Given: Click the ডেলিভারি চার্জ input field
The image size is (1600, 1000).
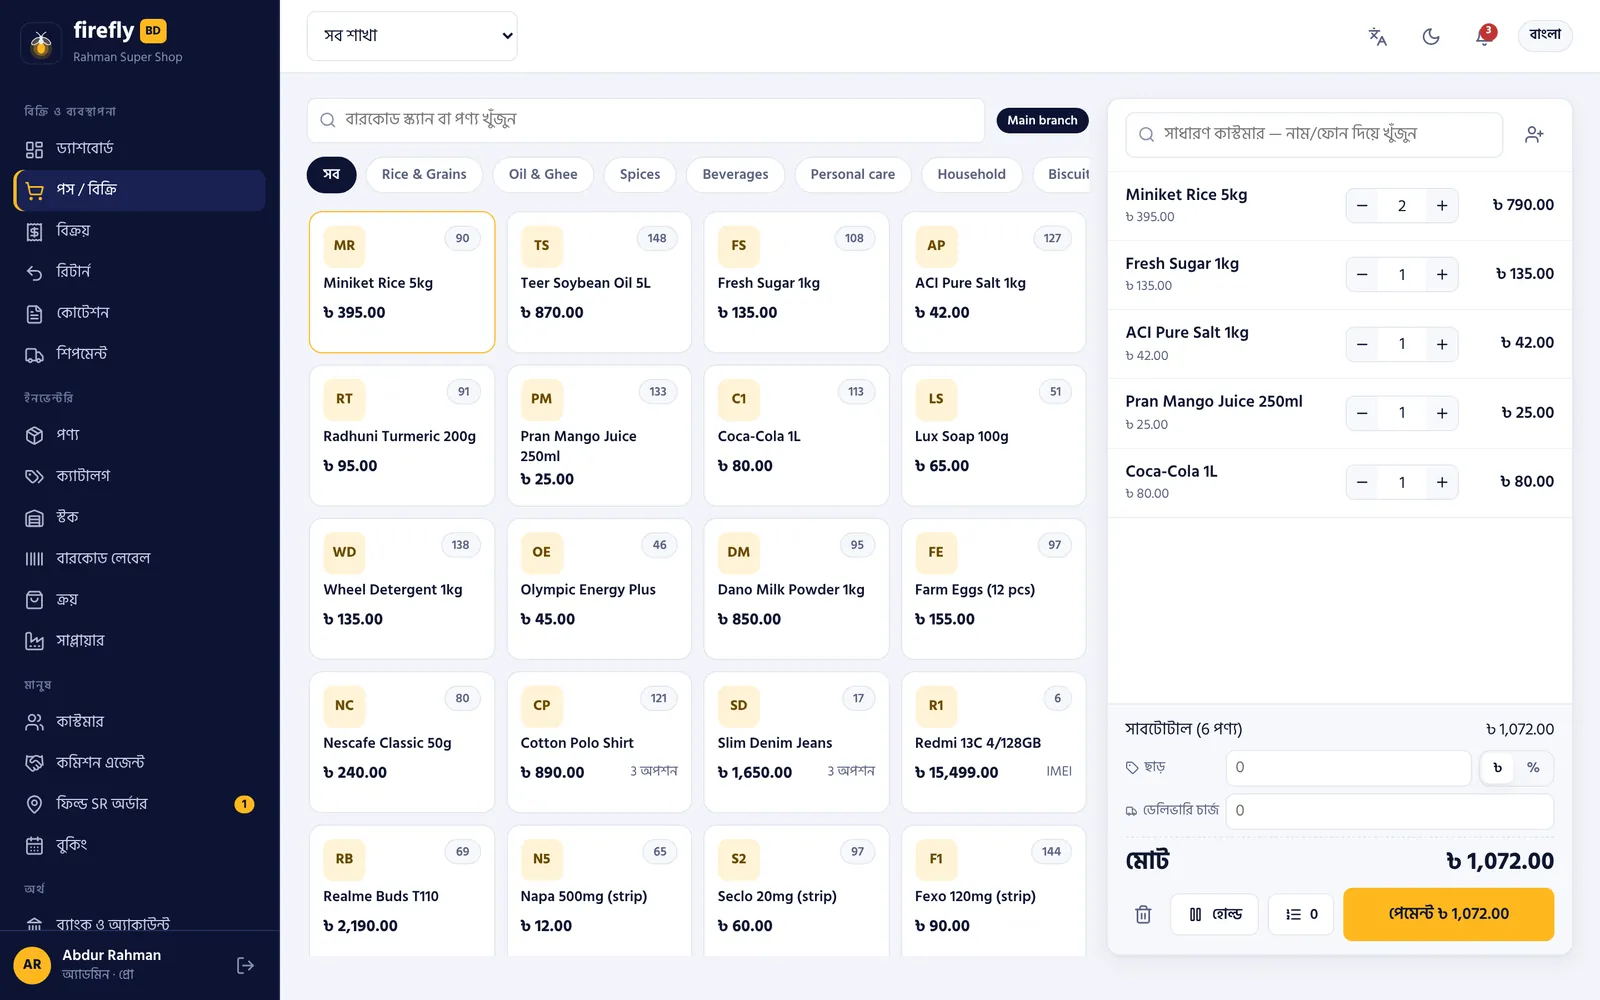Looking at the screenshot, I should [x=1390, y=811].
